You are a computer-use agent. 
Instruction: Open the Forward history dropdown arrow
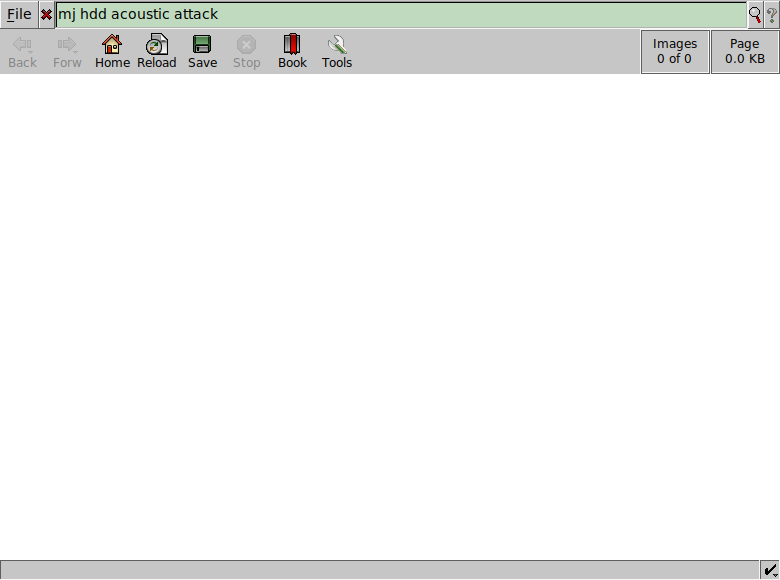[75, 52]
